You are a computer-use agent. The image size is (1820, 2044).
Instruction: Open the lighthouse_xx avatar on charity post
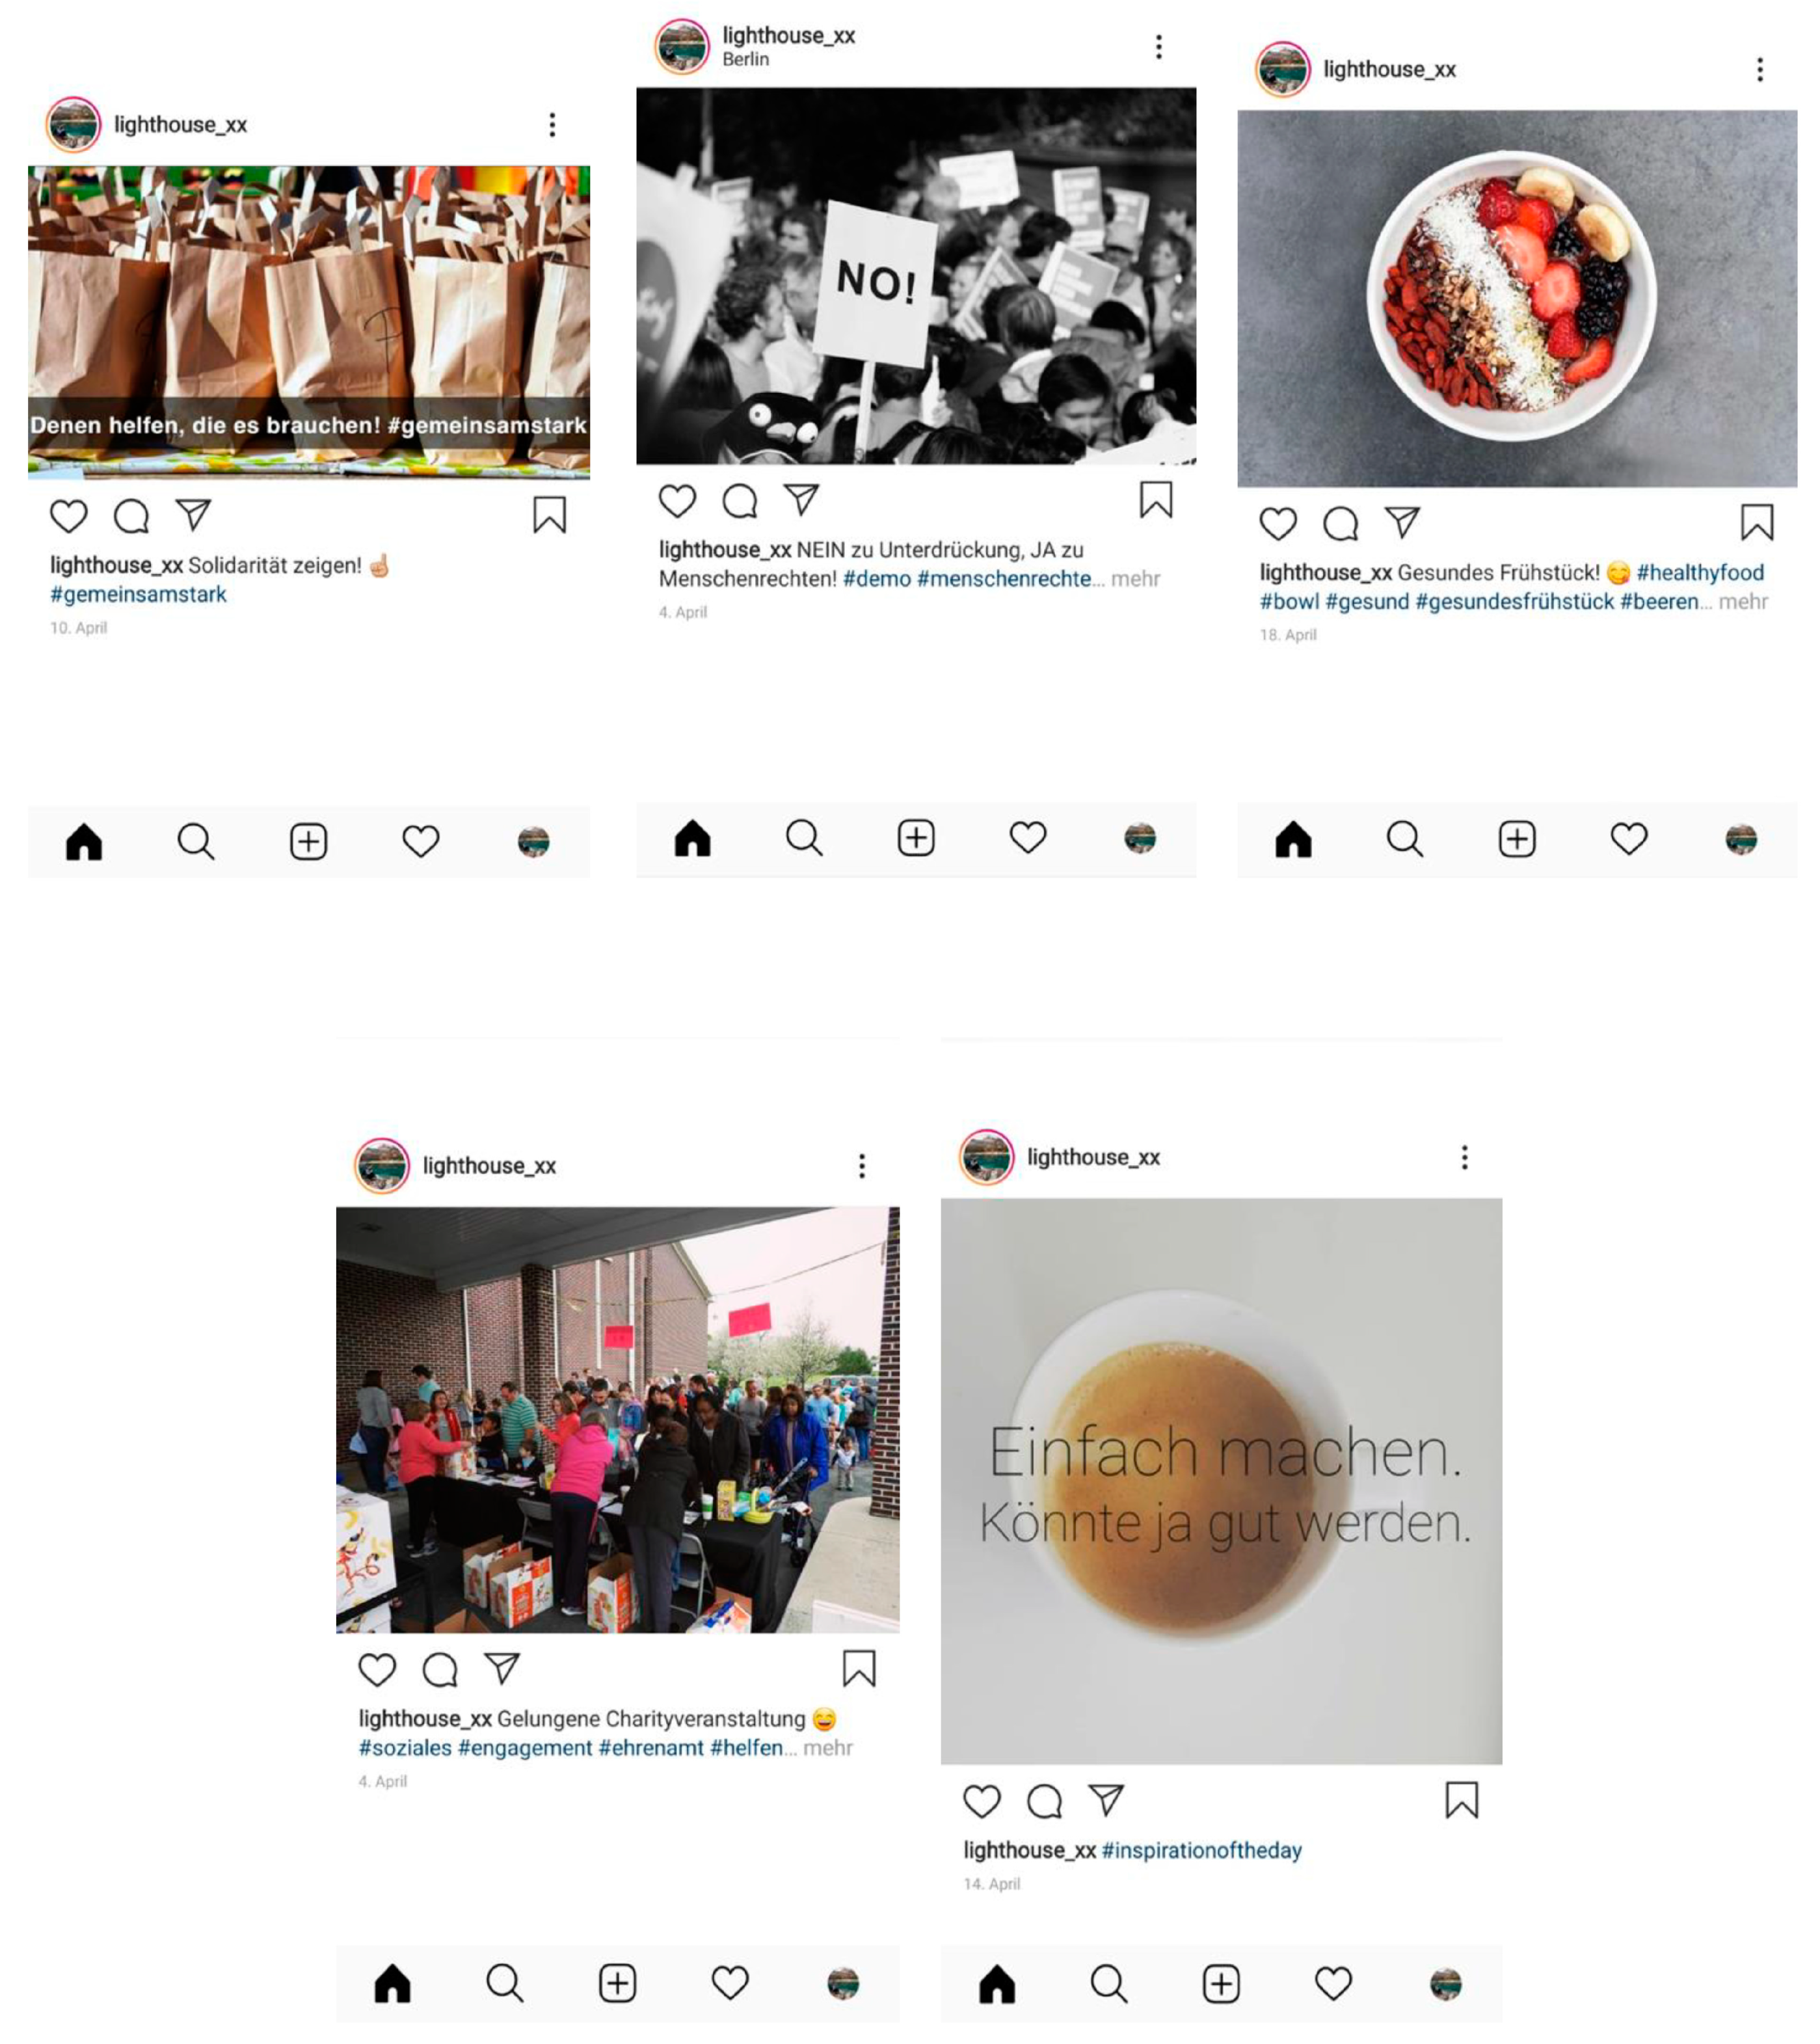click(382, 1165)
